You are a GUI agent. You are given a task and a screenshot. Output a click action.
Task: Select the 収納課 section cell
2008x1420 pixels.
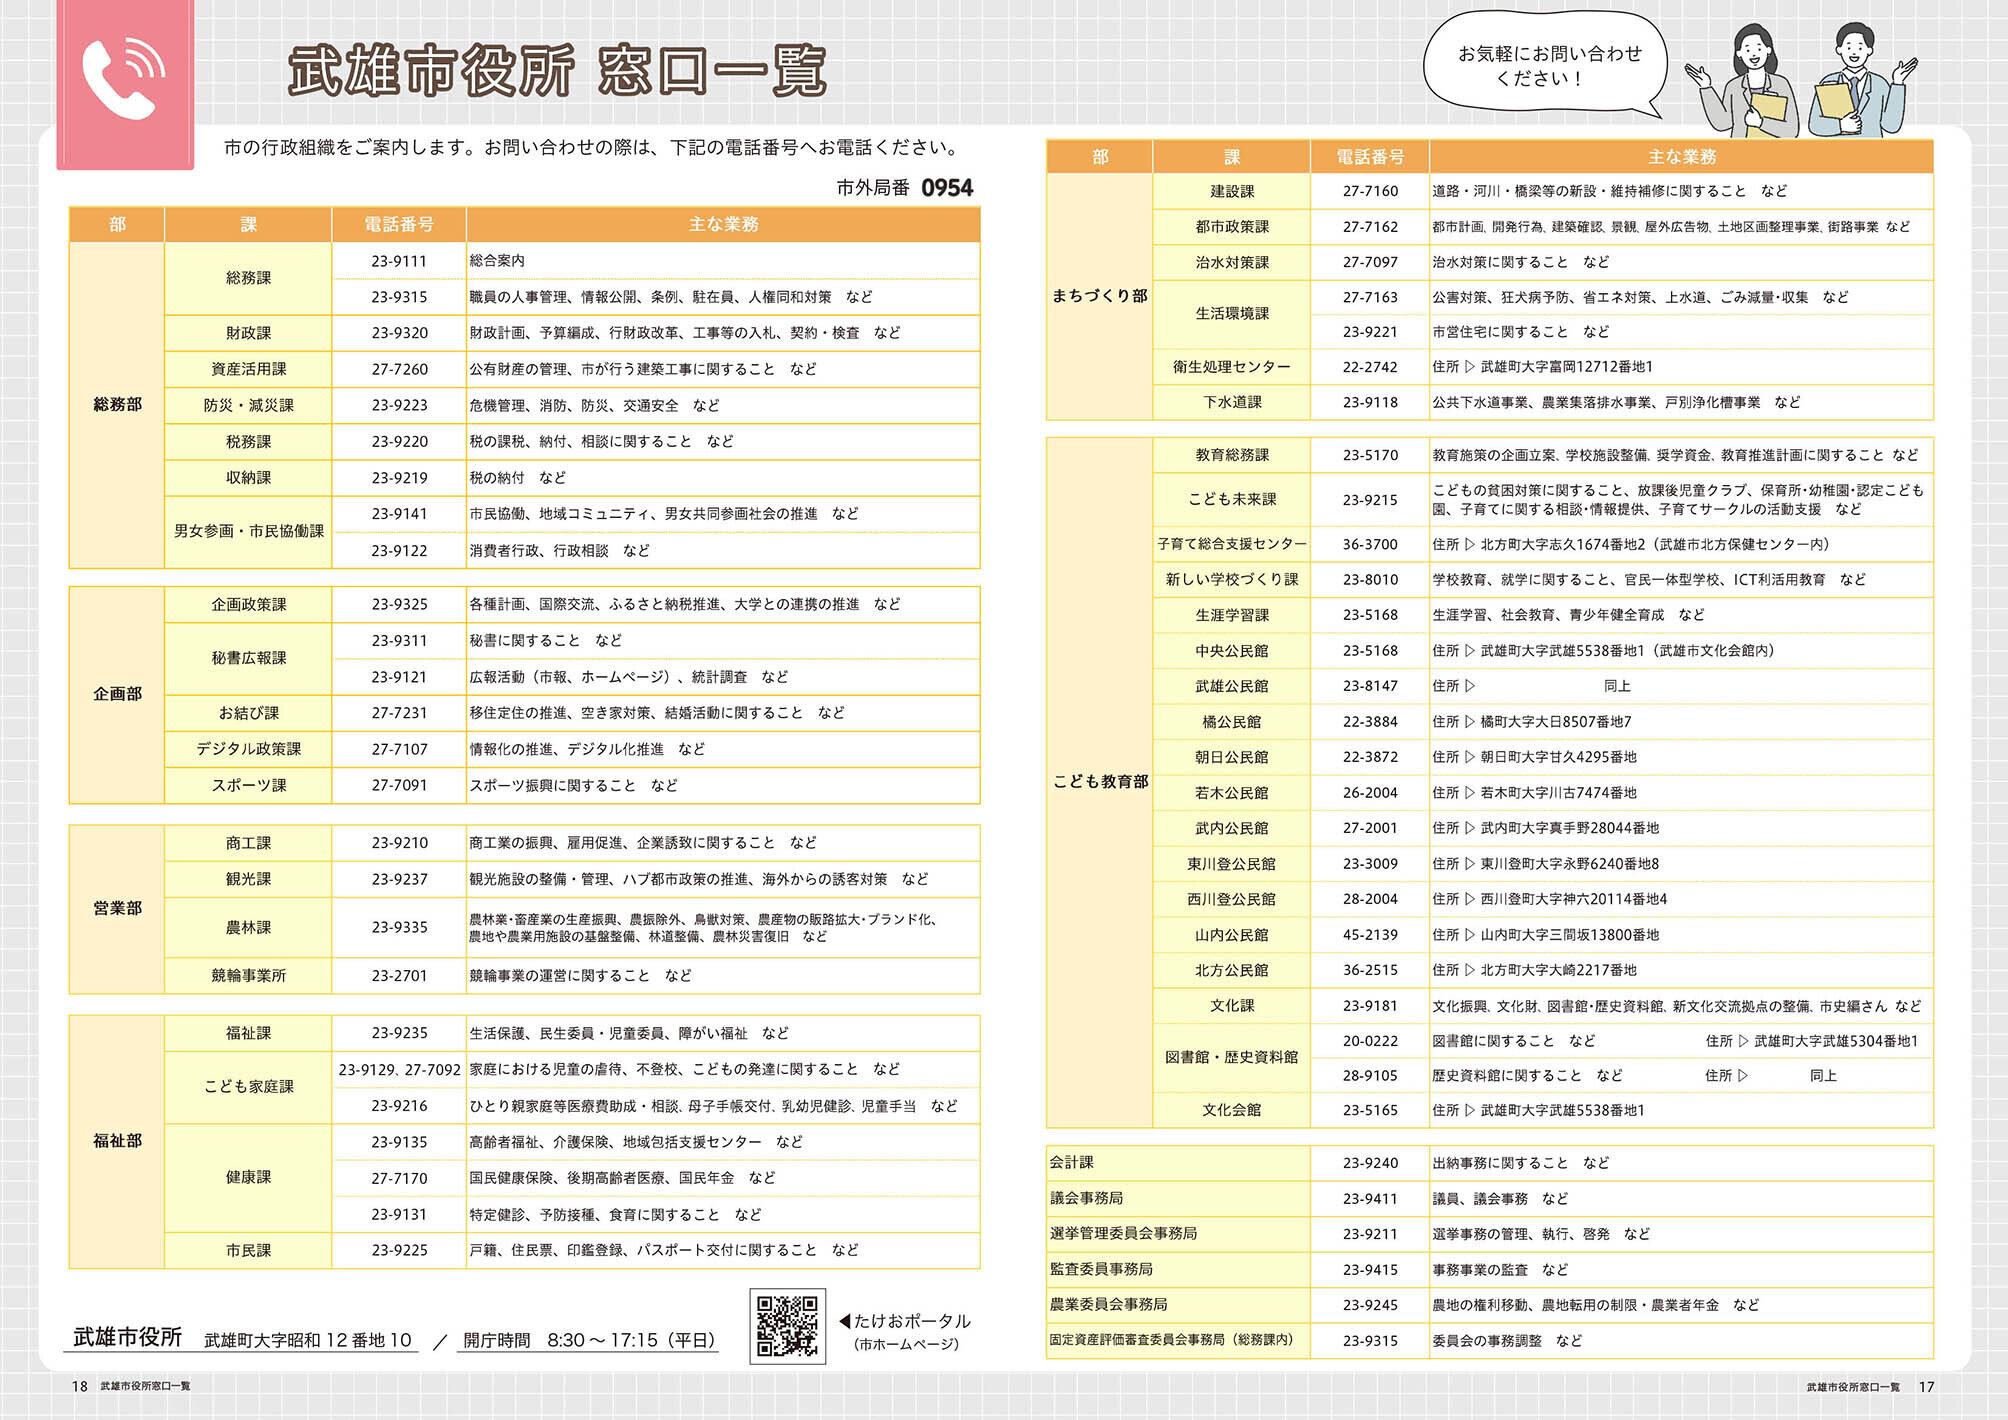point(248,478)
